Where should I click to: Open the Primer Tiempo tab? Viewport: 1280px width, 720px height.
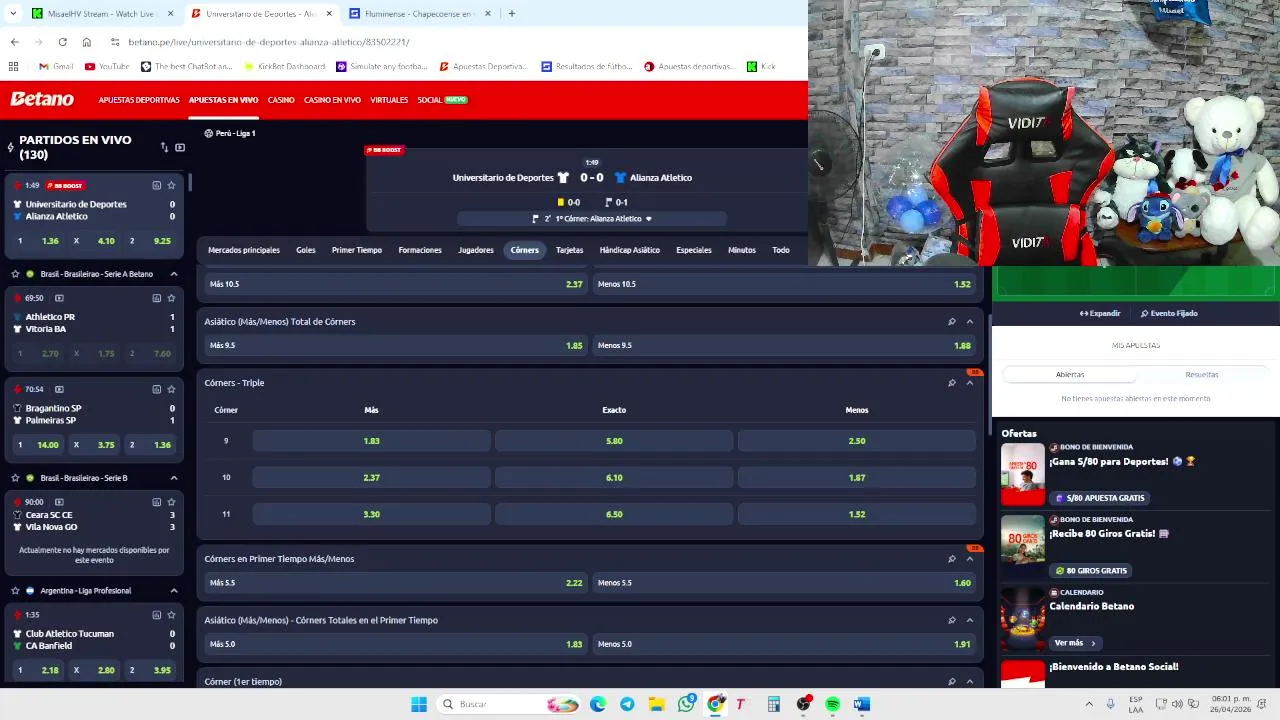pos(357,250)
